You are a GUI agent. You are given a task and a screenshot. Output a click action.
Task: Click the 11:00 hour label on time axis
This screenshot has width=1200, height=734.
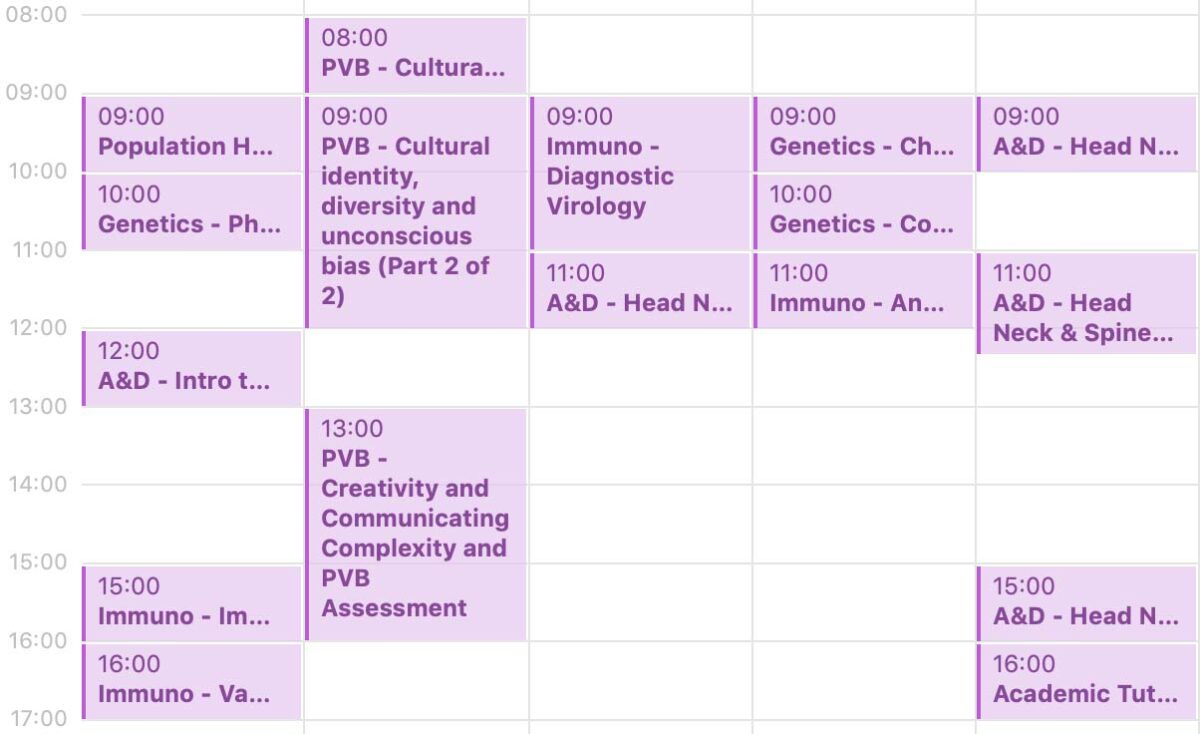pyautogui.click(x=38, y=249)
